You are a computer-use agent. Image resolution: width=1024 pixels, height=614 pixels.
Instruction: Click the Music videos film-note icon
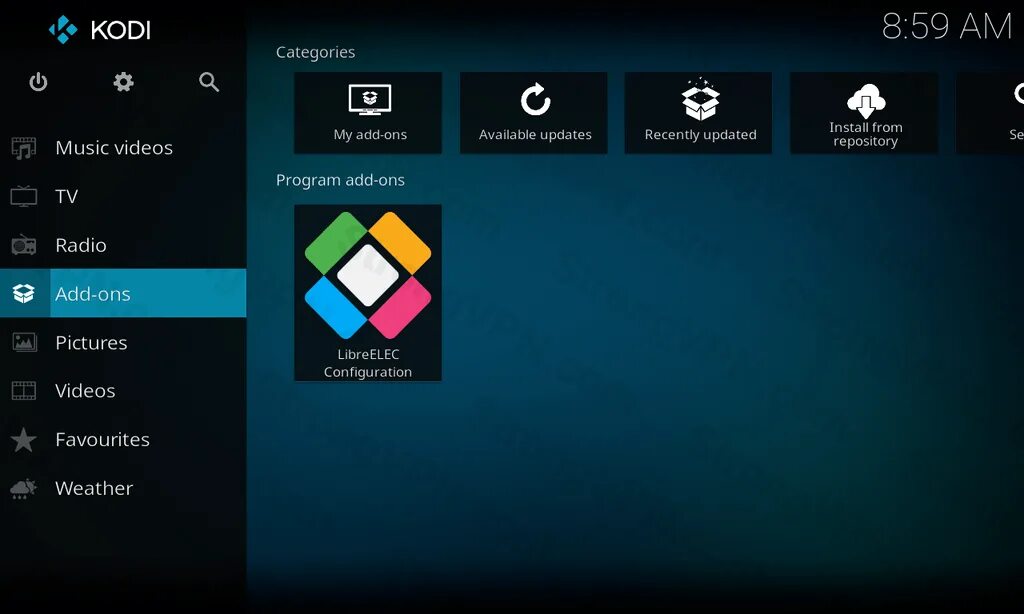point(24,148)
